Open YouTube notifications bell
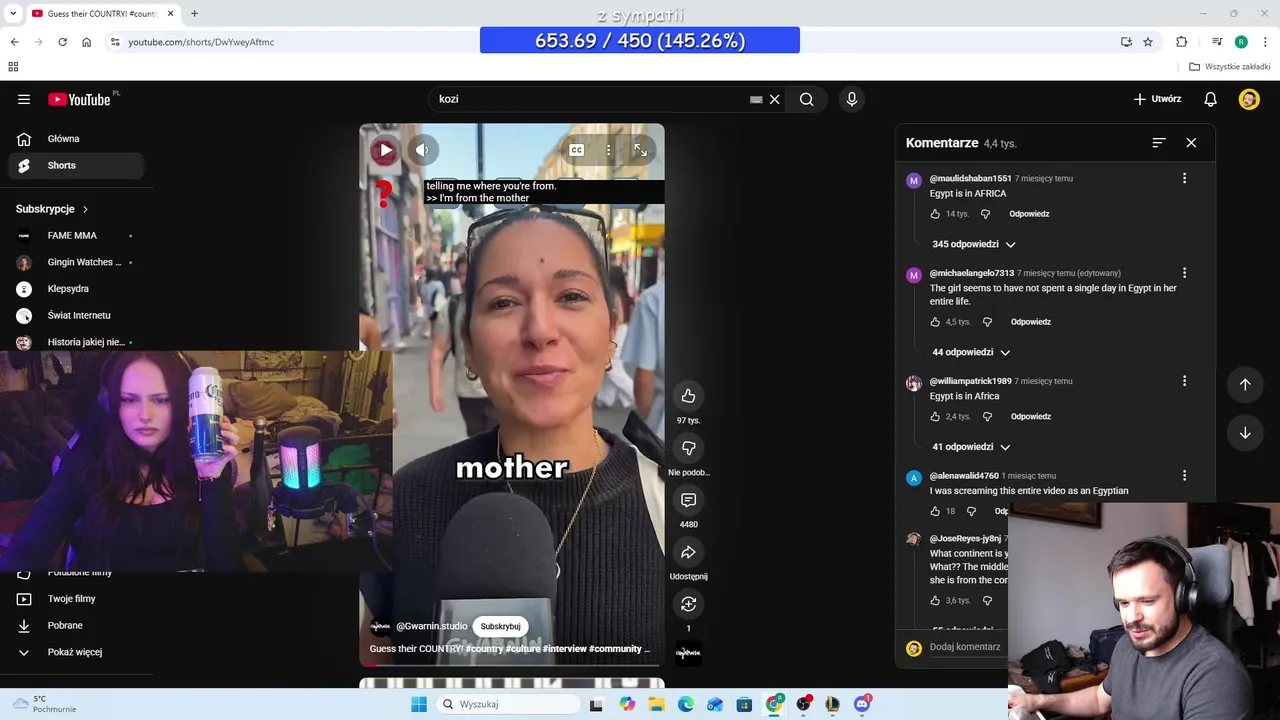This screenshot has width=1280, height=720. click(1210, 99)
